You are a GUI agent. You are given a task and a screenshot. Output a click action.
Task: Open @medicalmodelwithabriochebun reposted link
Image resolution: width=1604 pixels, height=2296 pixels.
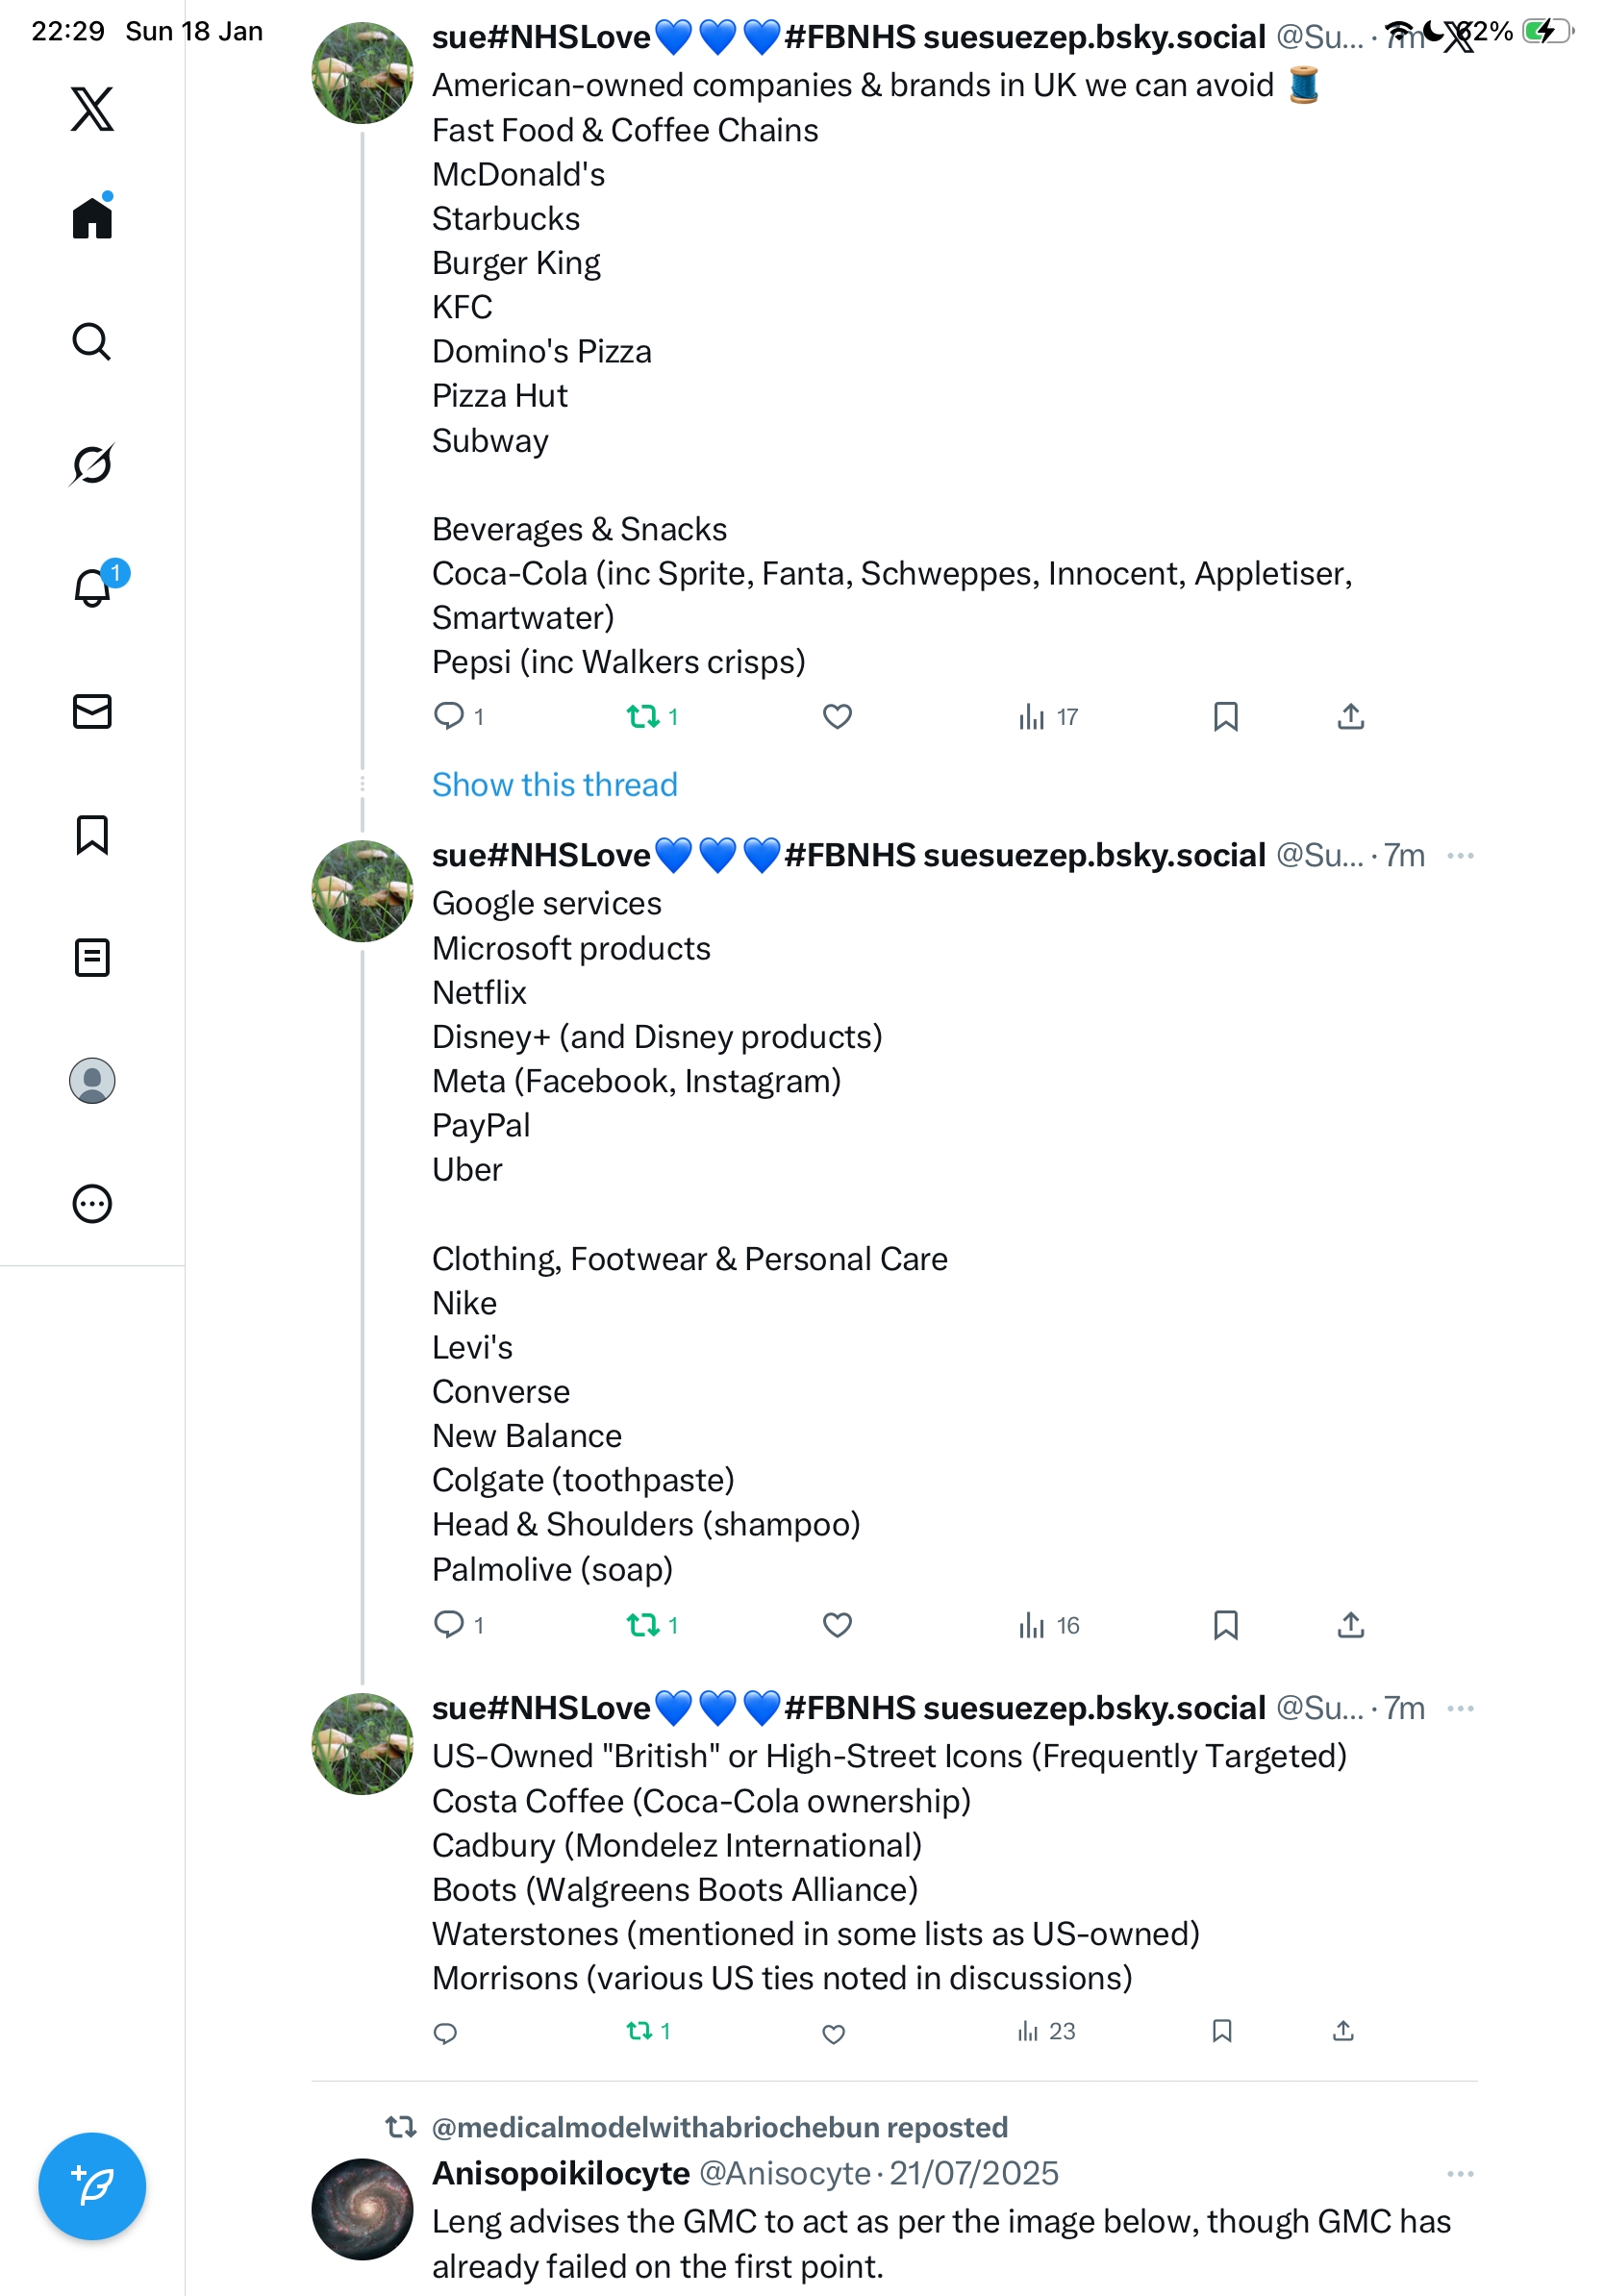tap(719, 2127)
